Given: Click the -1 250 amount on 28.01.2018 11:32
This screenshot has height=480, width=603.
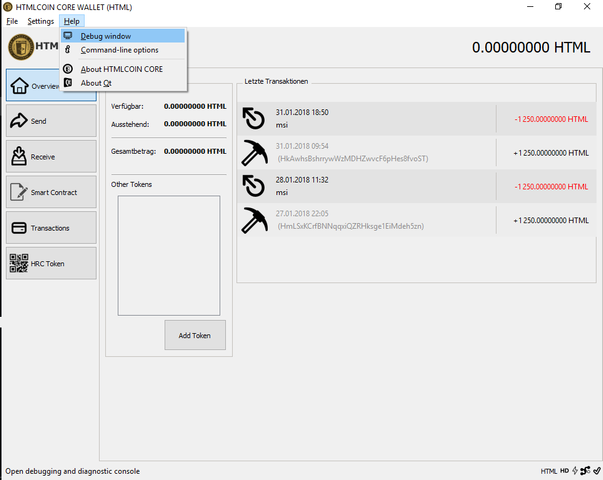Looking at the screenshot, I should tap(551, 187).
